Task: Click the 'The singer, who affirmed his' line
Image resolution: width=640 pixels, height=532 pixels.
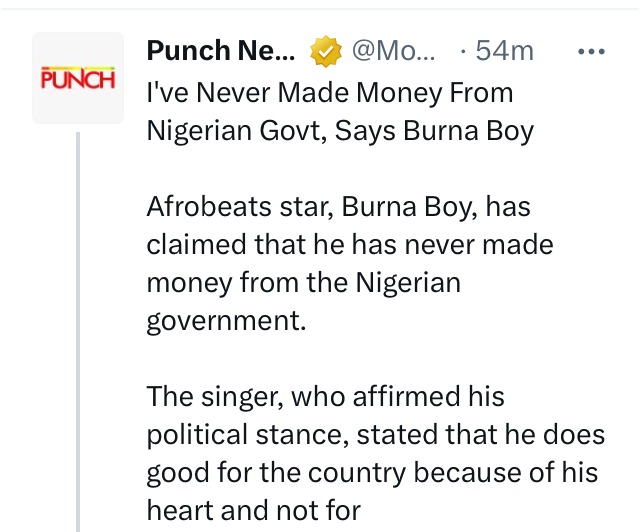Action: (x=325, y=396)
